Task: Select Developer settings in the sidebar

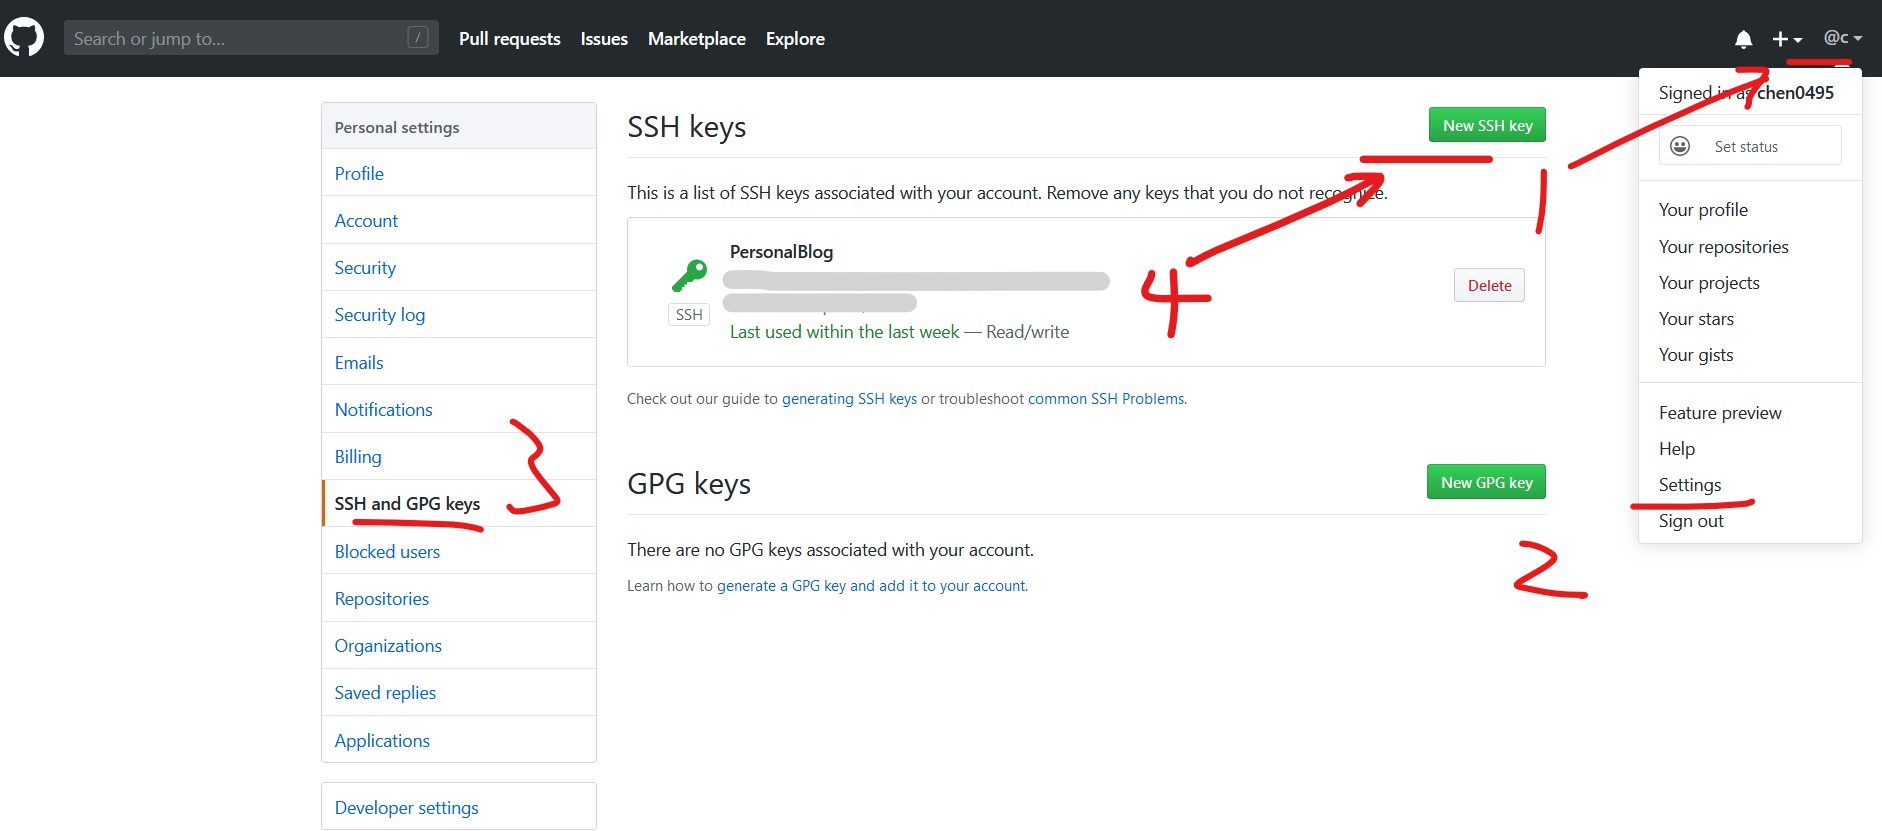Action: click(x=406, y=807)
